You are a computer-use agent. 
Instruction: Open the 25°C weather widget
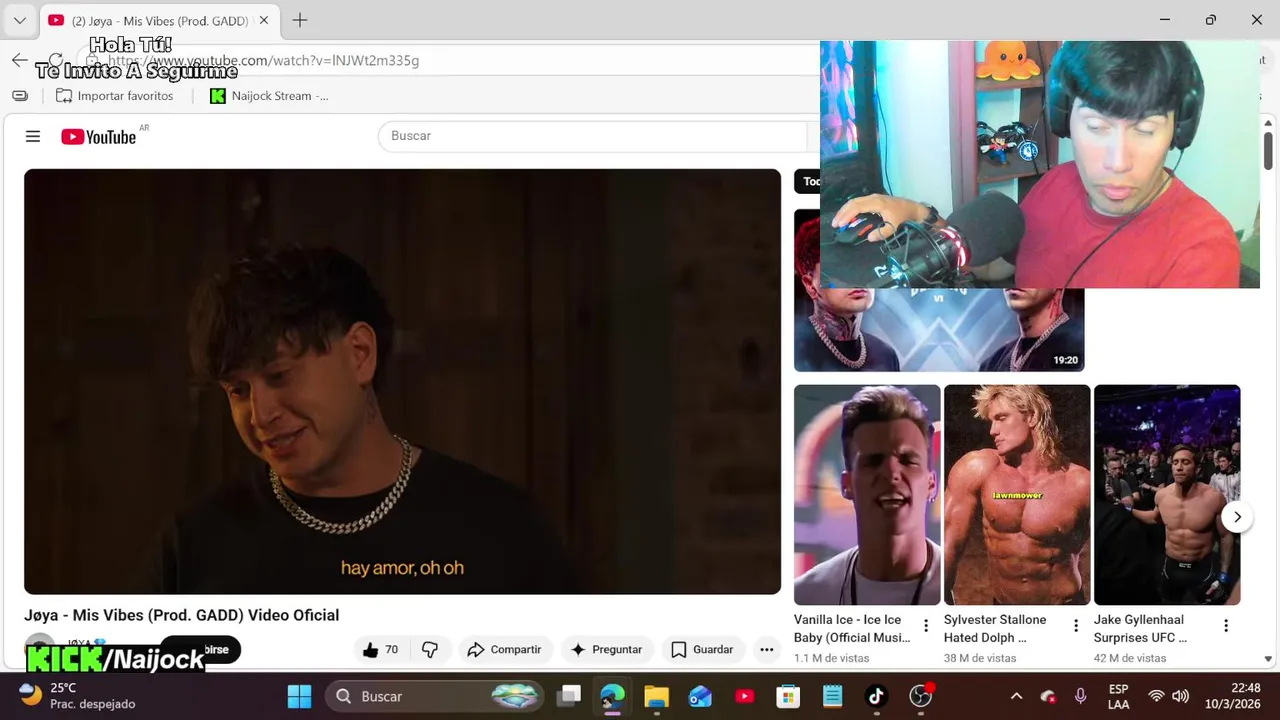pyautogui.click(x=77, y=696)
